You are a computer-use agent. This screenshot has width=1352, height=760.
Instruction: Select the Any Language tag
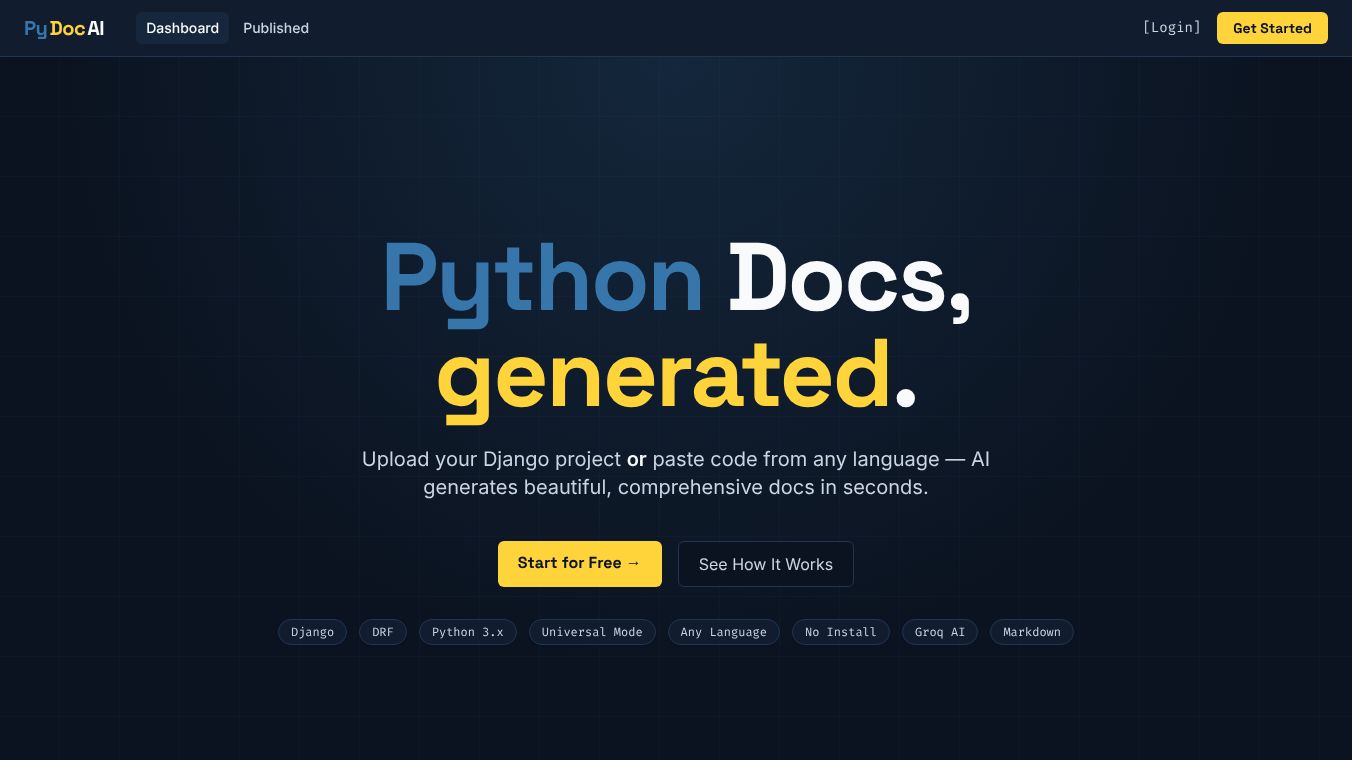(724, 632)
